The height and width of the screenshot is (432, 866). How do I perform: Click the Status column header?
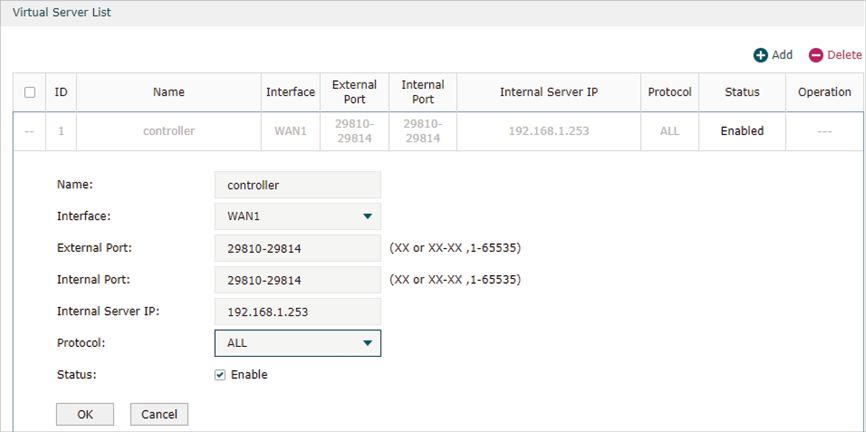click(x=742, y=92)
